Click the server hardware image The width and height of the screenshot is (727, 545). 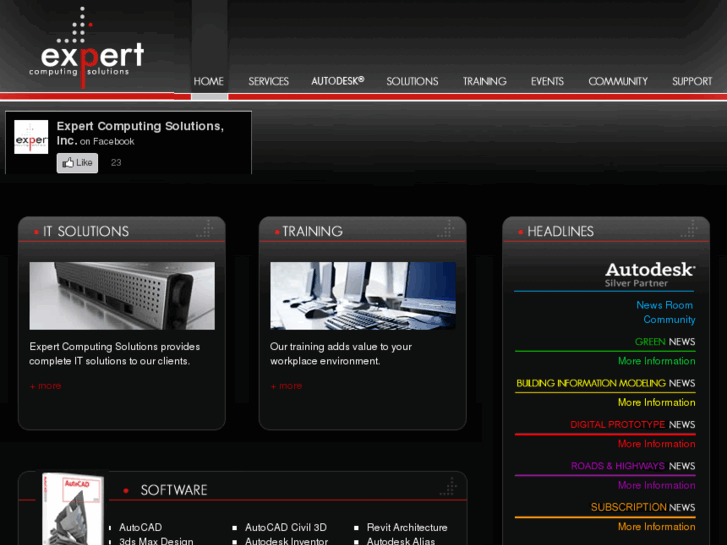tap(122, 296)
